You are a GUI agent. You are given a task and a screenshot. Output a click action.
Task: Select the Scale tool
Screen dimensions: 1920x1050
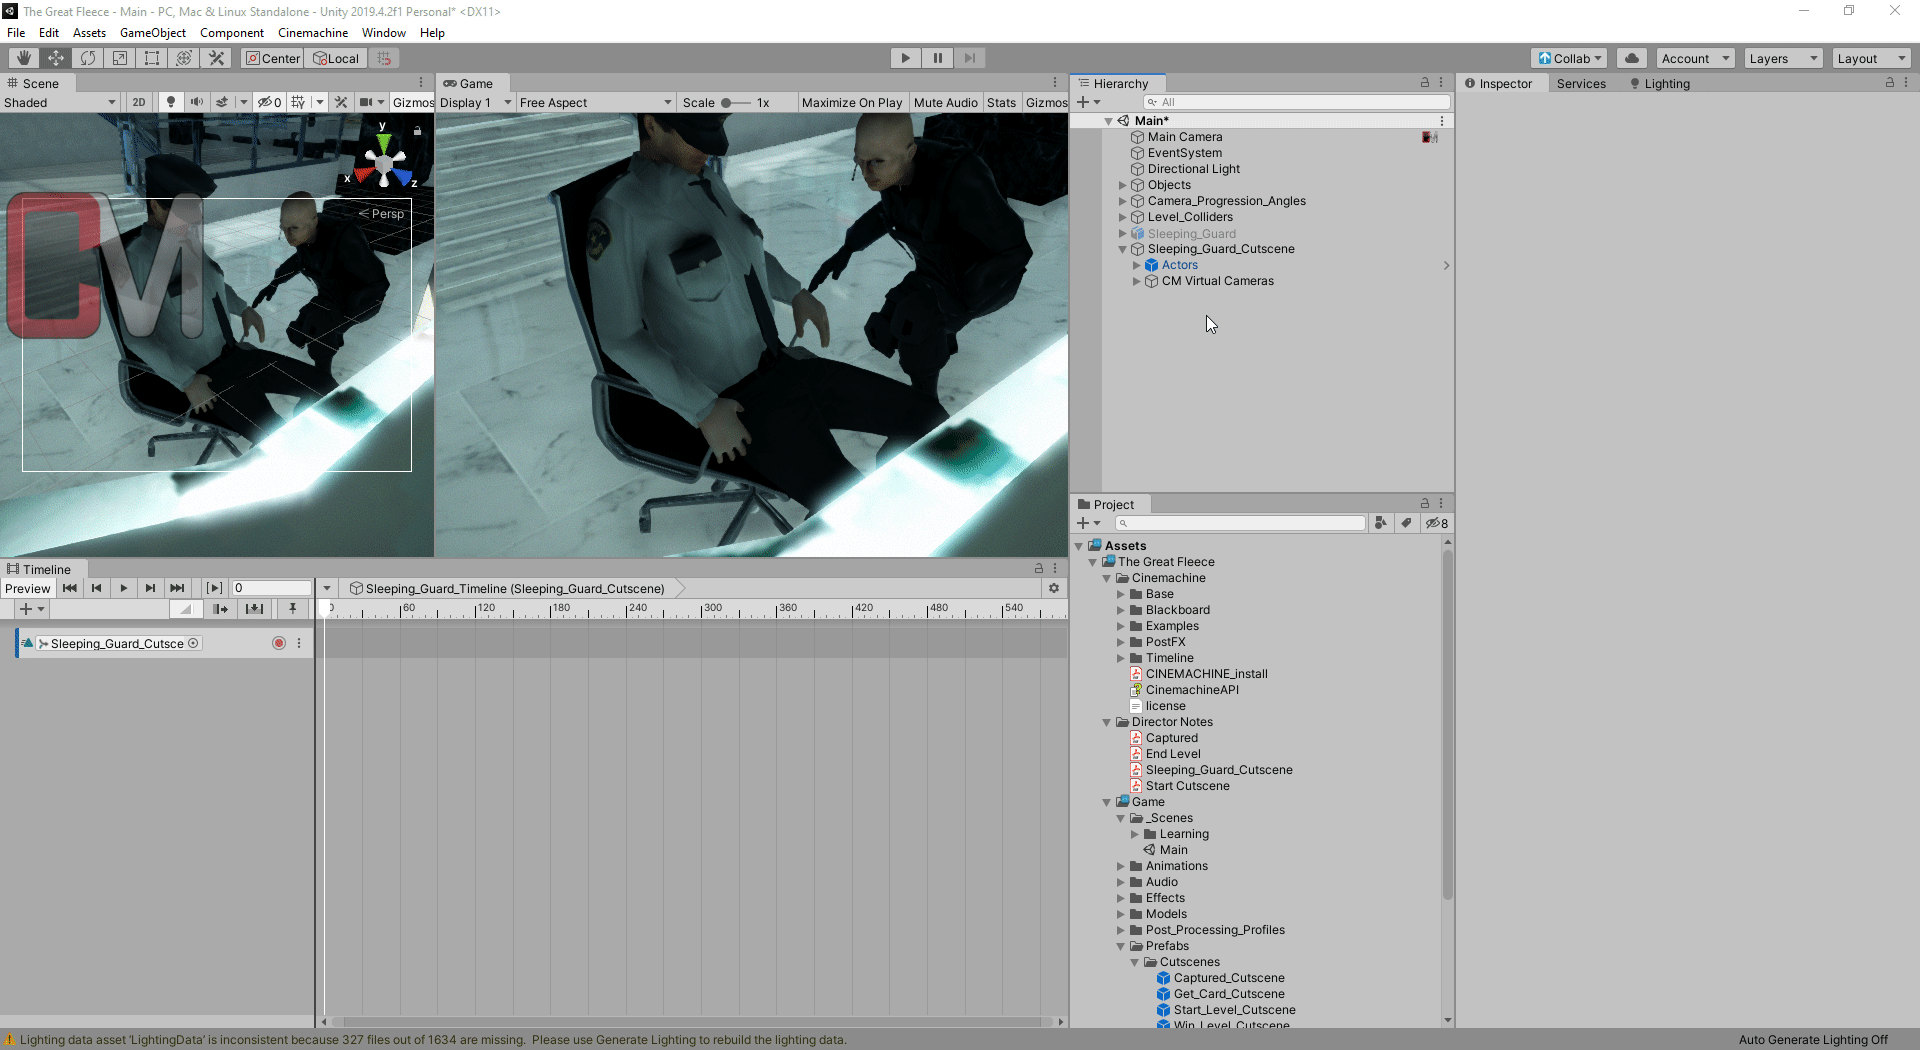point(120,58)
